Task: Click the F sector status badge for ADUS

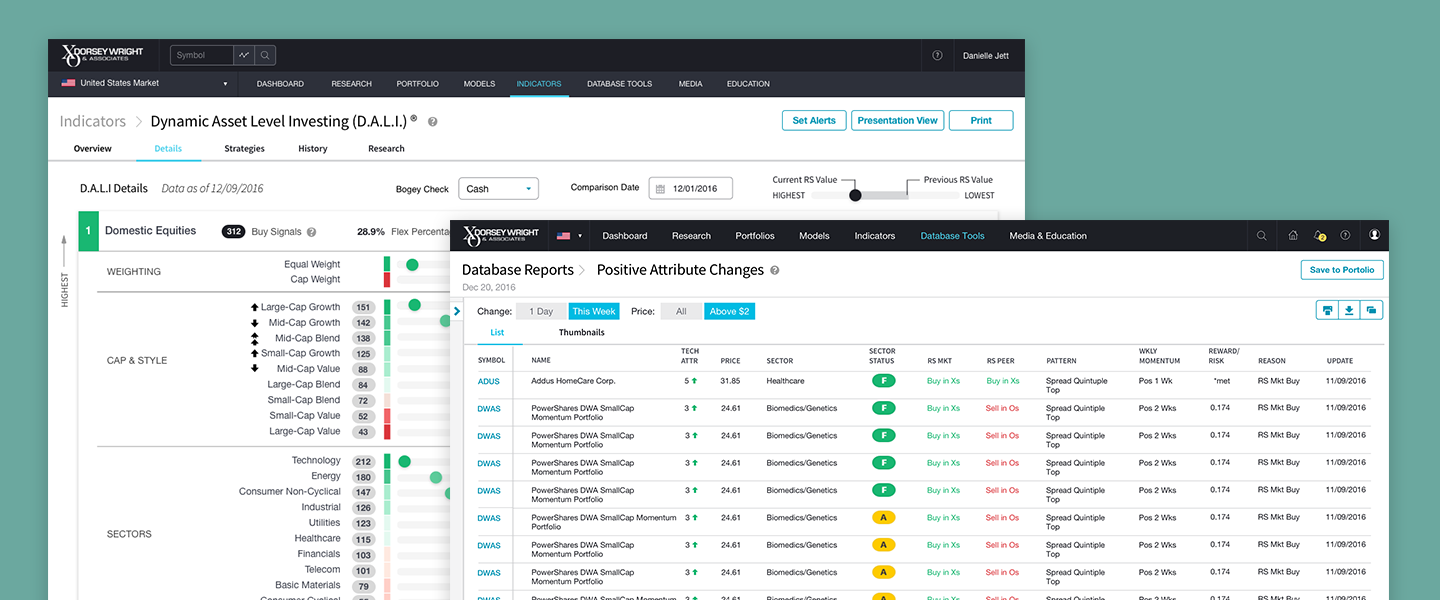Action: click(883, 381)
